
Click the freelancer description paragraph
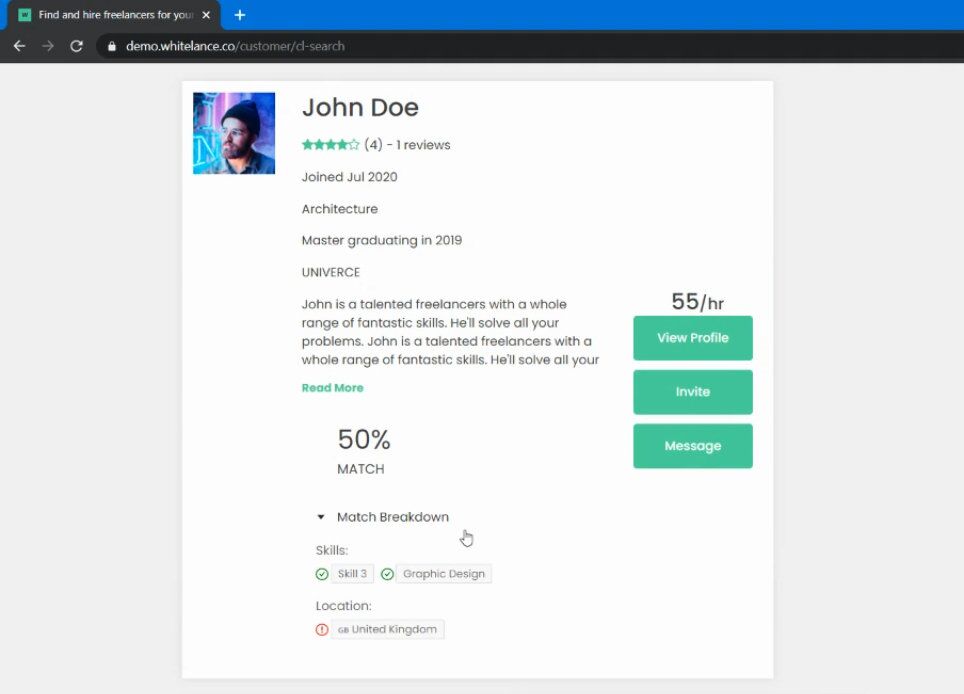(451, 332)
